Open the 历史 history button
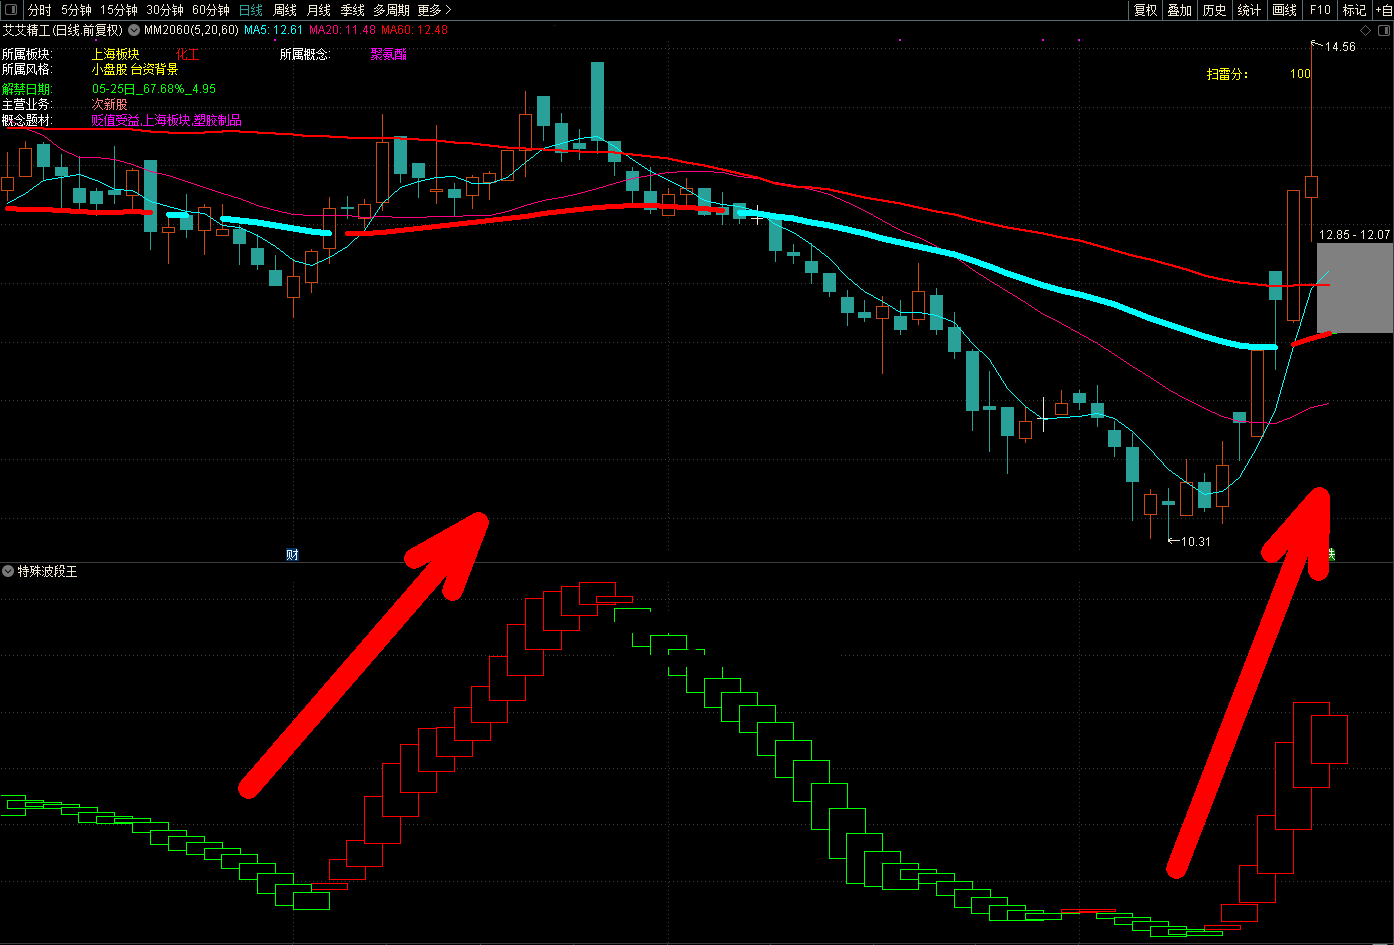 [x=1214, y=10]
